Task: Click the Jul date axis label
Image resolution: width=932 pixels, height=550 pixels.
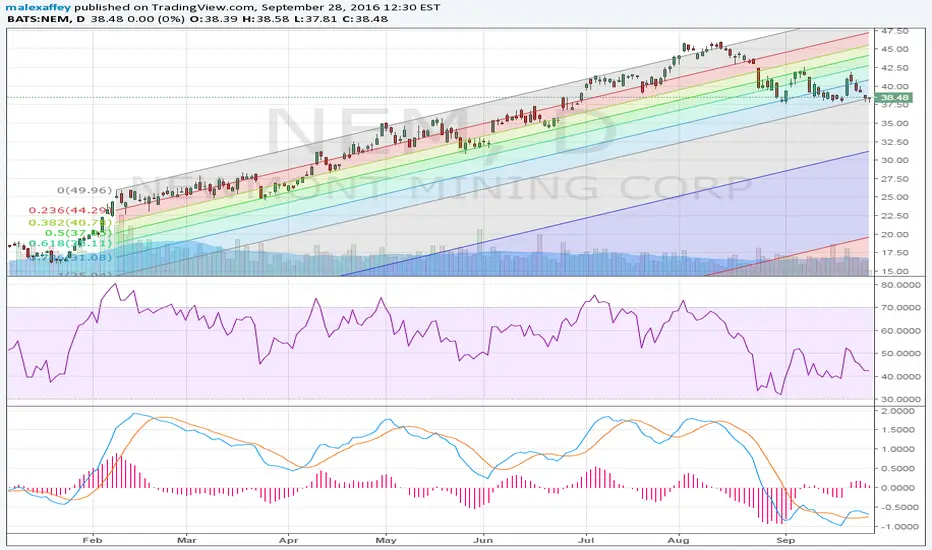Action: coord(586,540)
